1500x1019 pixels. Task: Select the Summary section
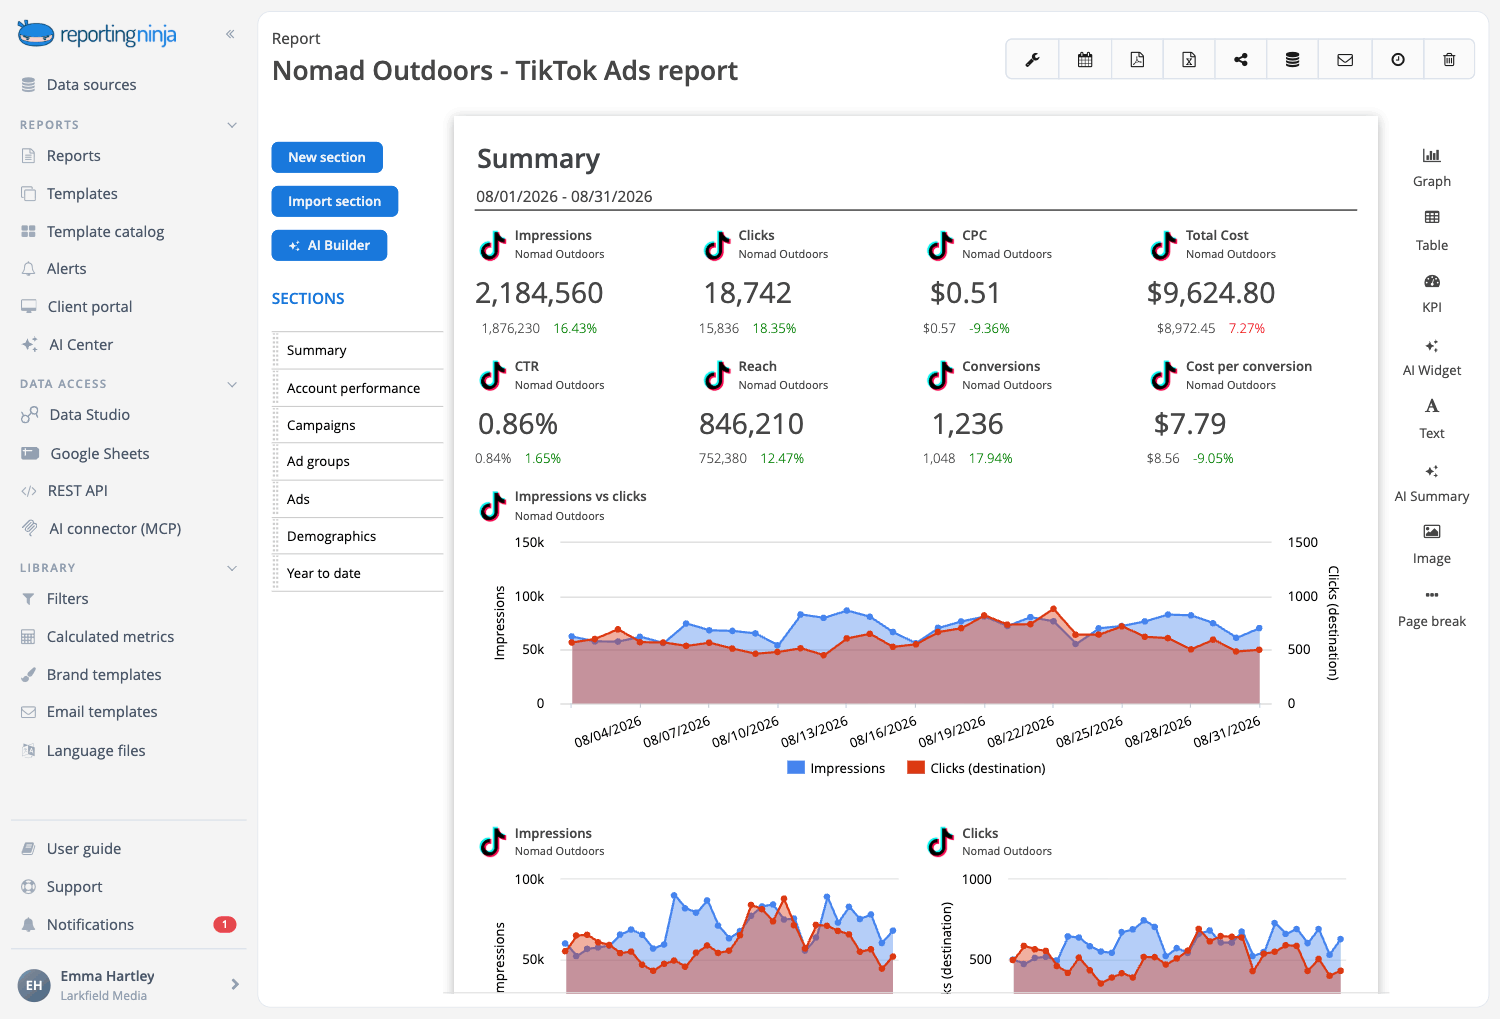[358, 350]
